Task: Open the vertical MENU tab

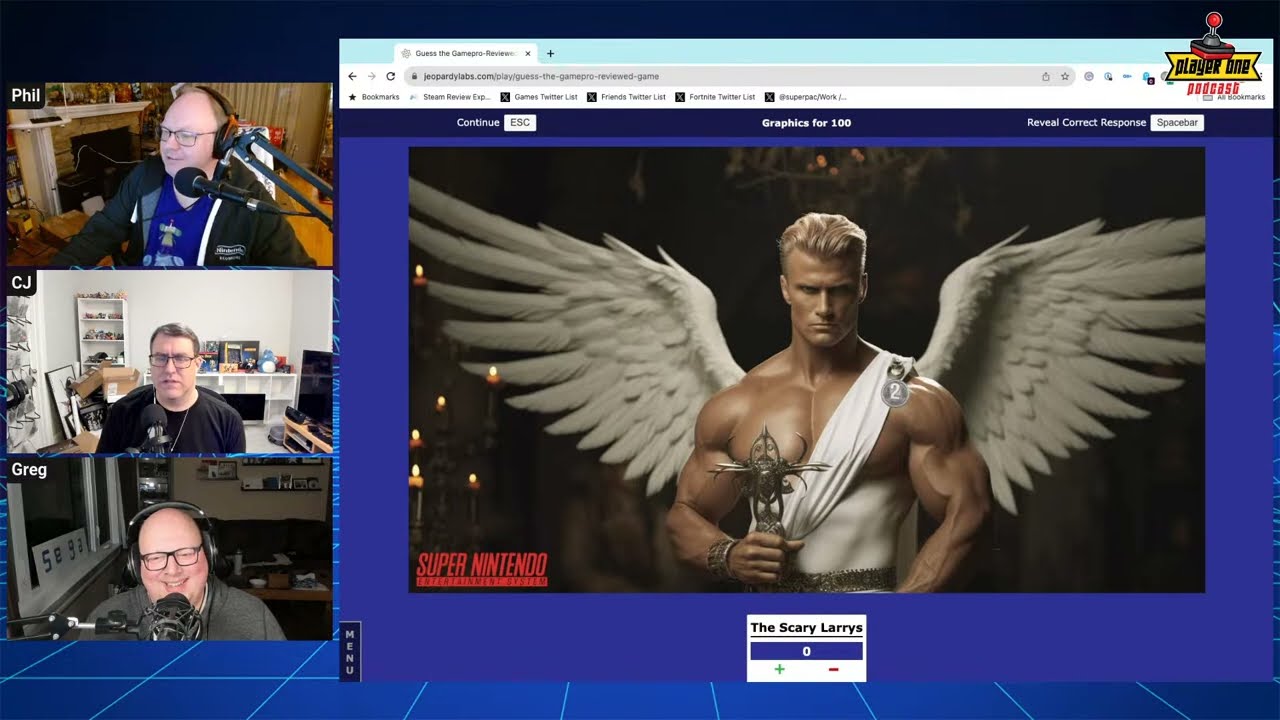Action: pos(350,651)
